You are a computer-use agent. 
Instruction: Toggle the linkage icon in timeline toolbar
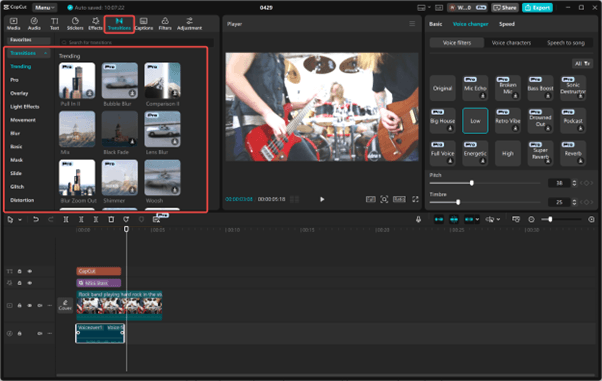tap(469, 219)
